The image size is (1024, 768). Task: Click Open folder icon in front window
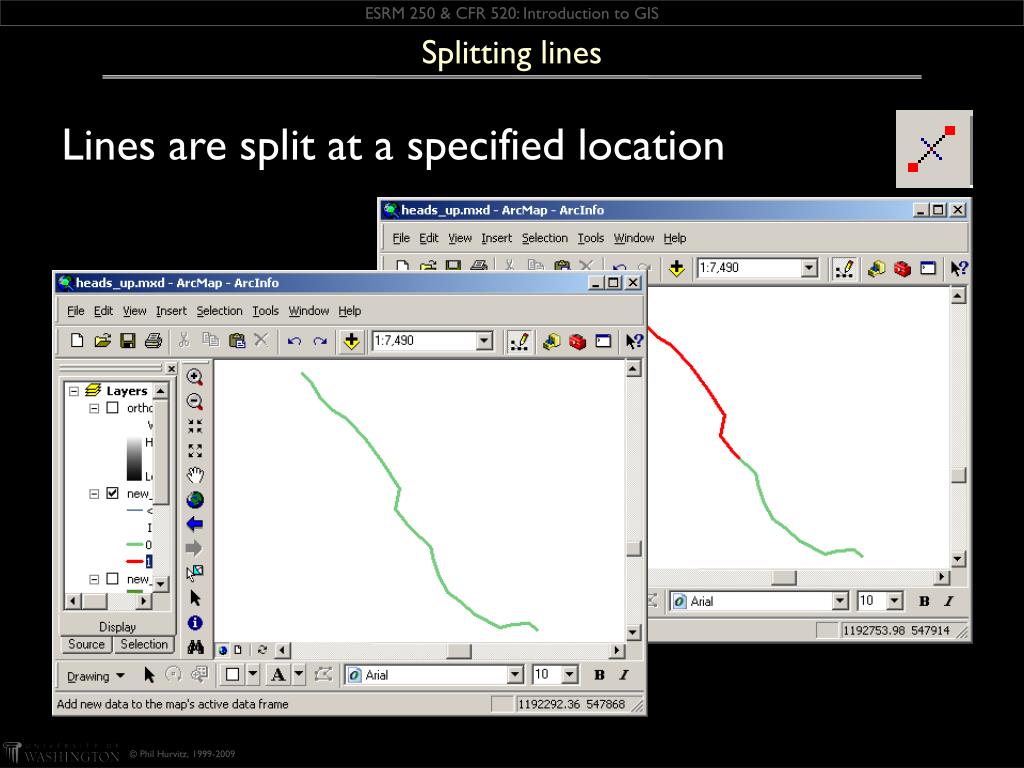pos(103,340)
